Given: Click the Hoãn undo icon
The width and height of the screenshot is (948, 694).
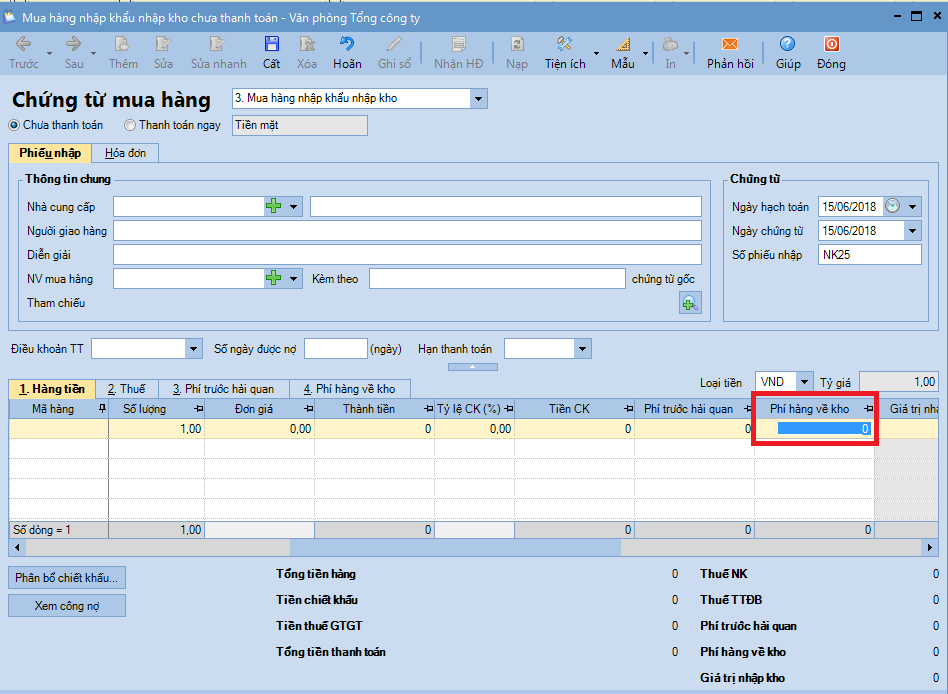Looking at the screenshot, I should (347, 45).
